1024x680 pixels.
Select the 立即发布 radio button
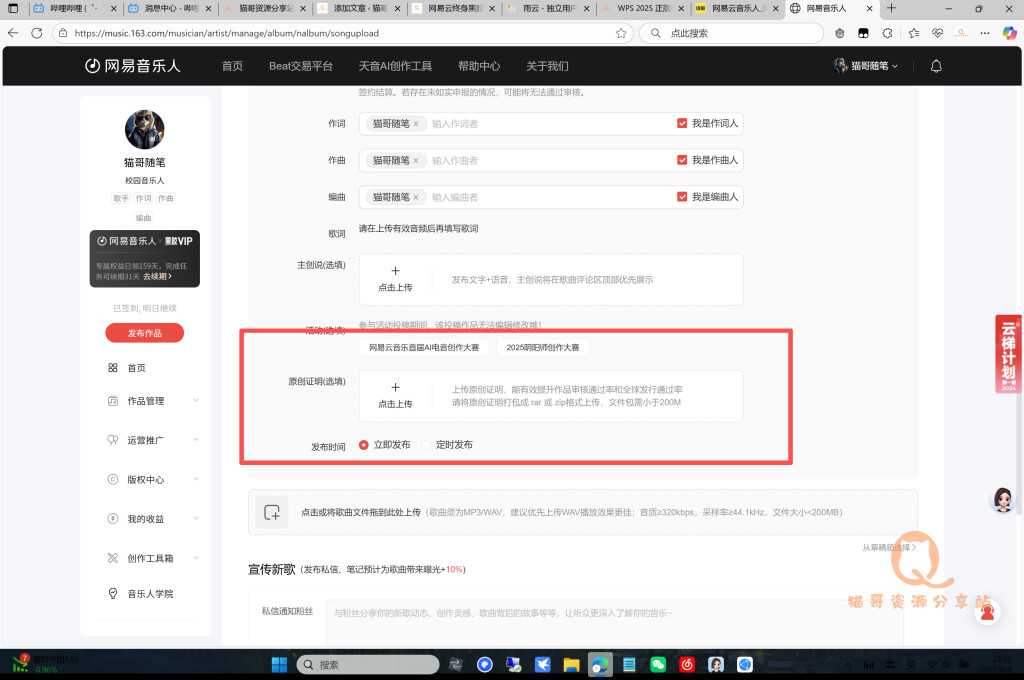point(364,445)
